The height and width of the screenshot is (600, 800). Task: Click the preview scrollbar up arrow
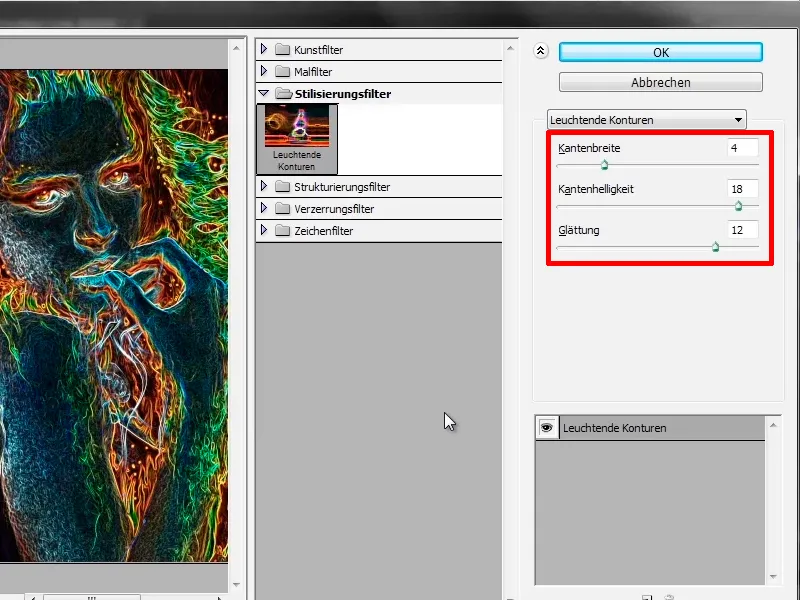(x=236, y=48)
